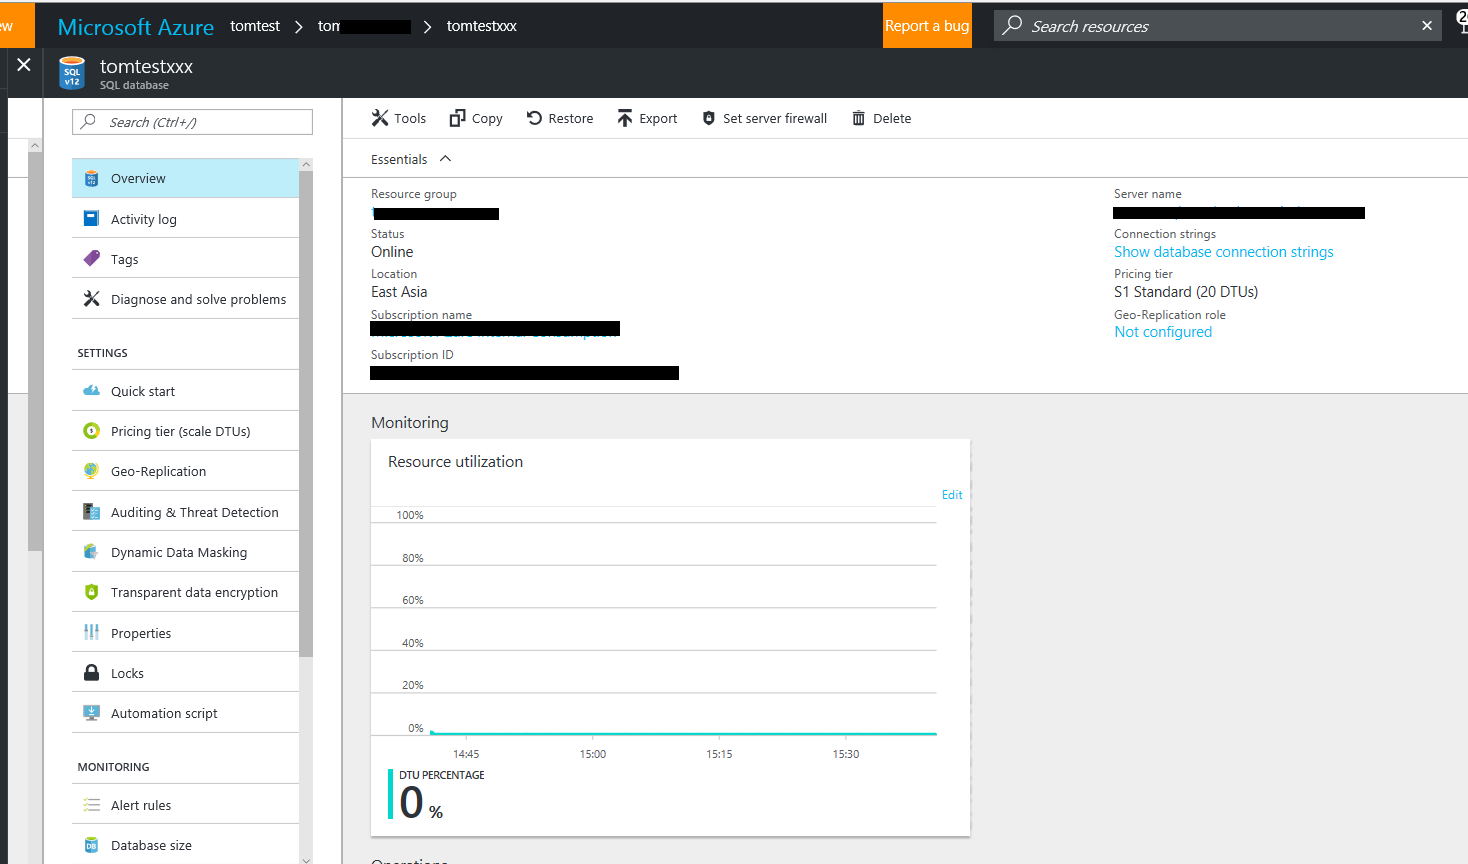This screenshot has width=1468, height=864.
Task: Close the tomtestxxx blade
Action: (24, 65)
